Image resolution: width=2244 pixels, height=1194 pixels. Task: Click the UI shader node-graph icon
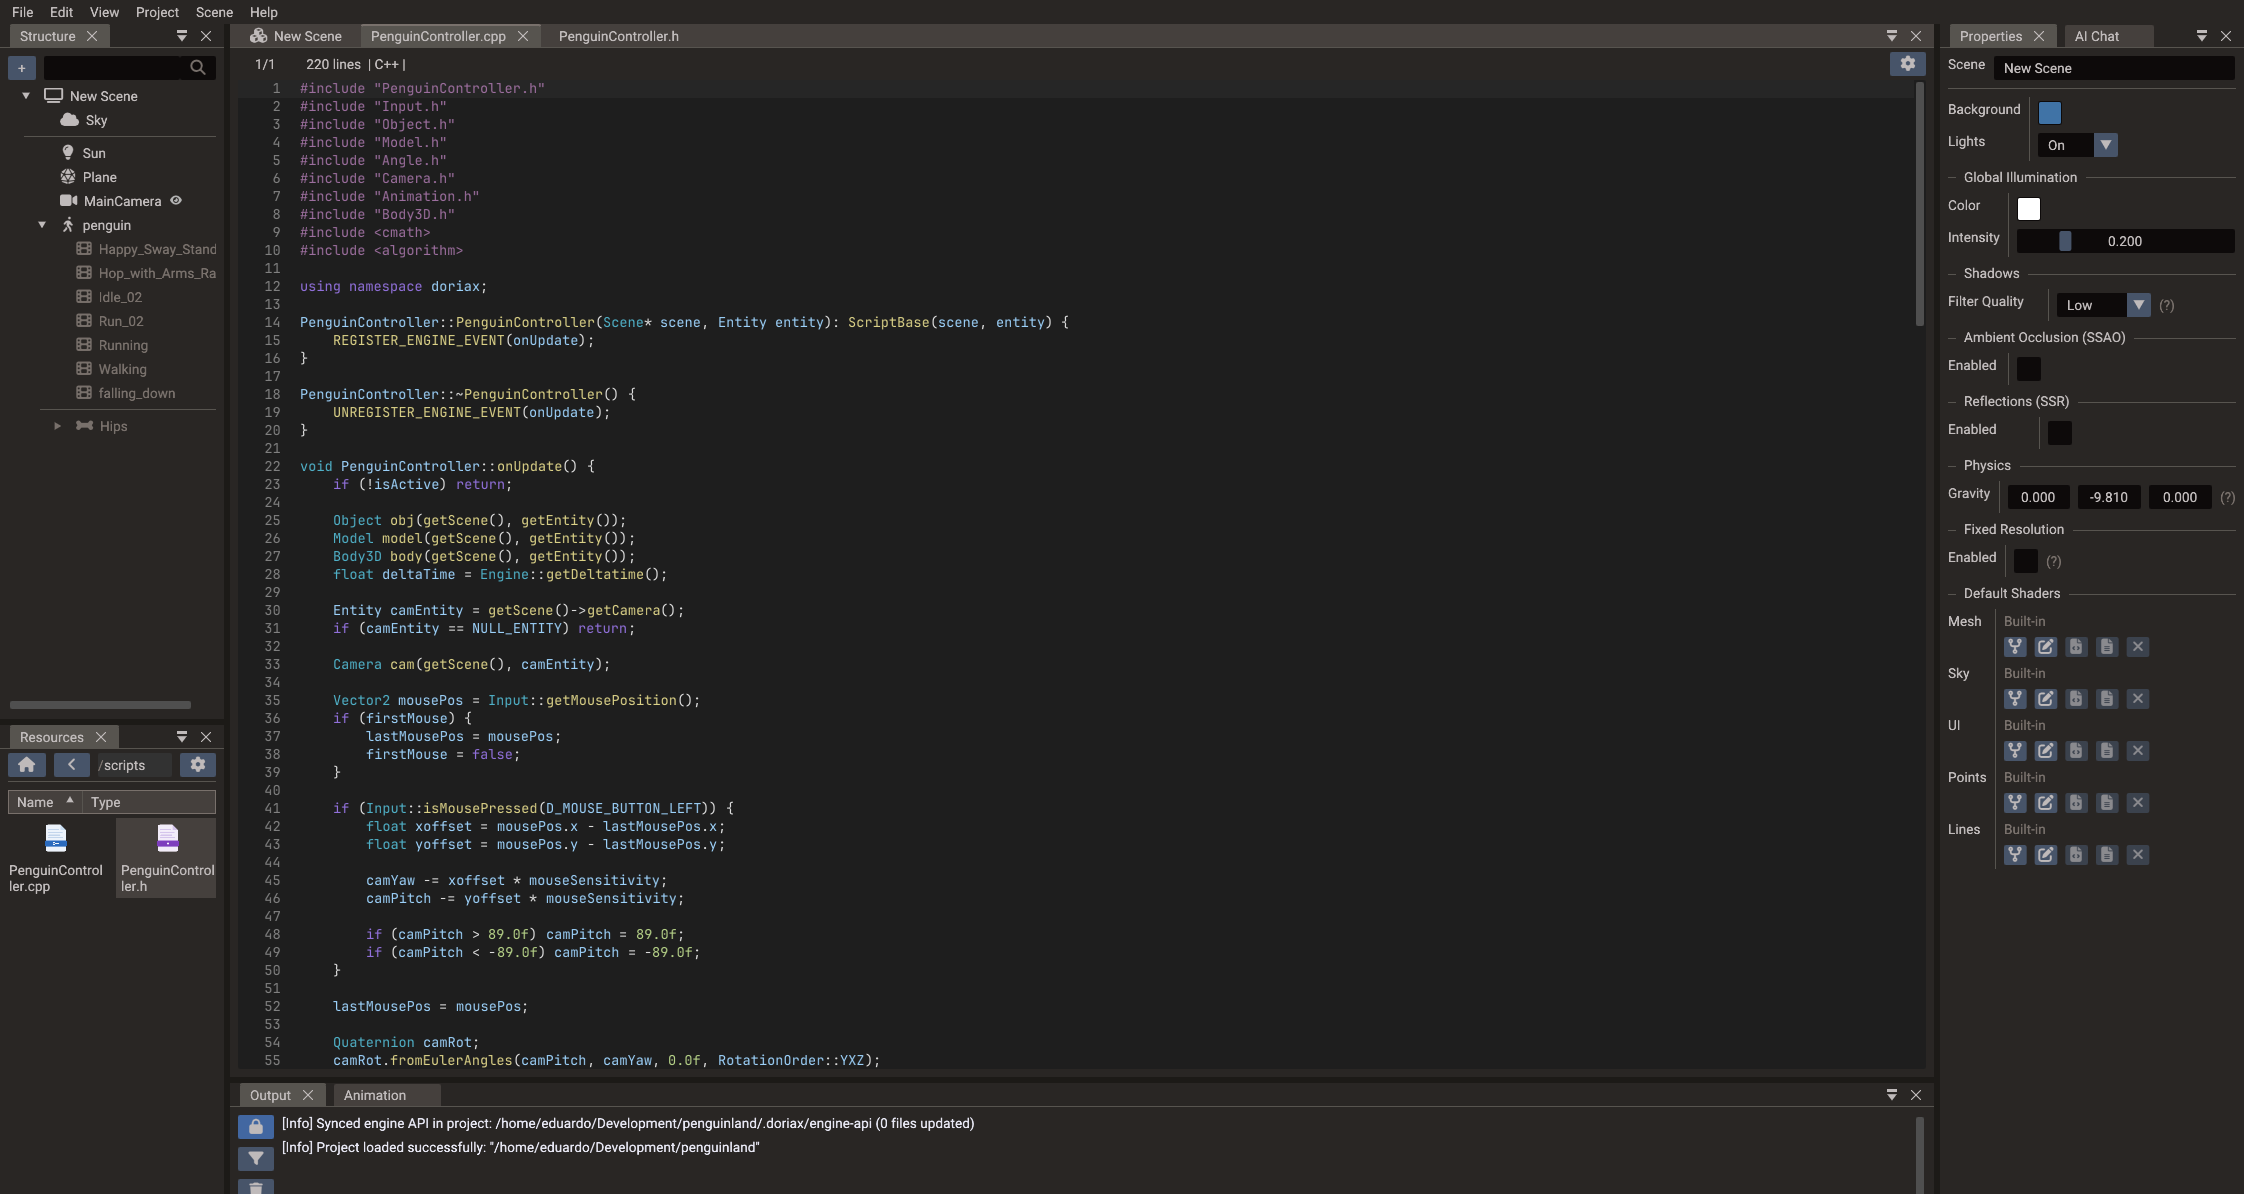pos(2015,751)
